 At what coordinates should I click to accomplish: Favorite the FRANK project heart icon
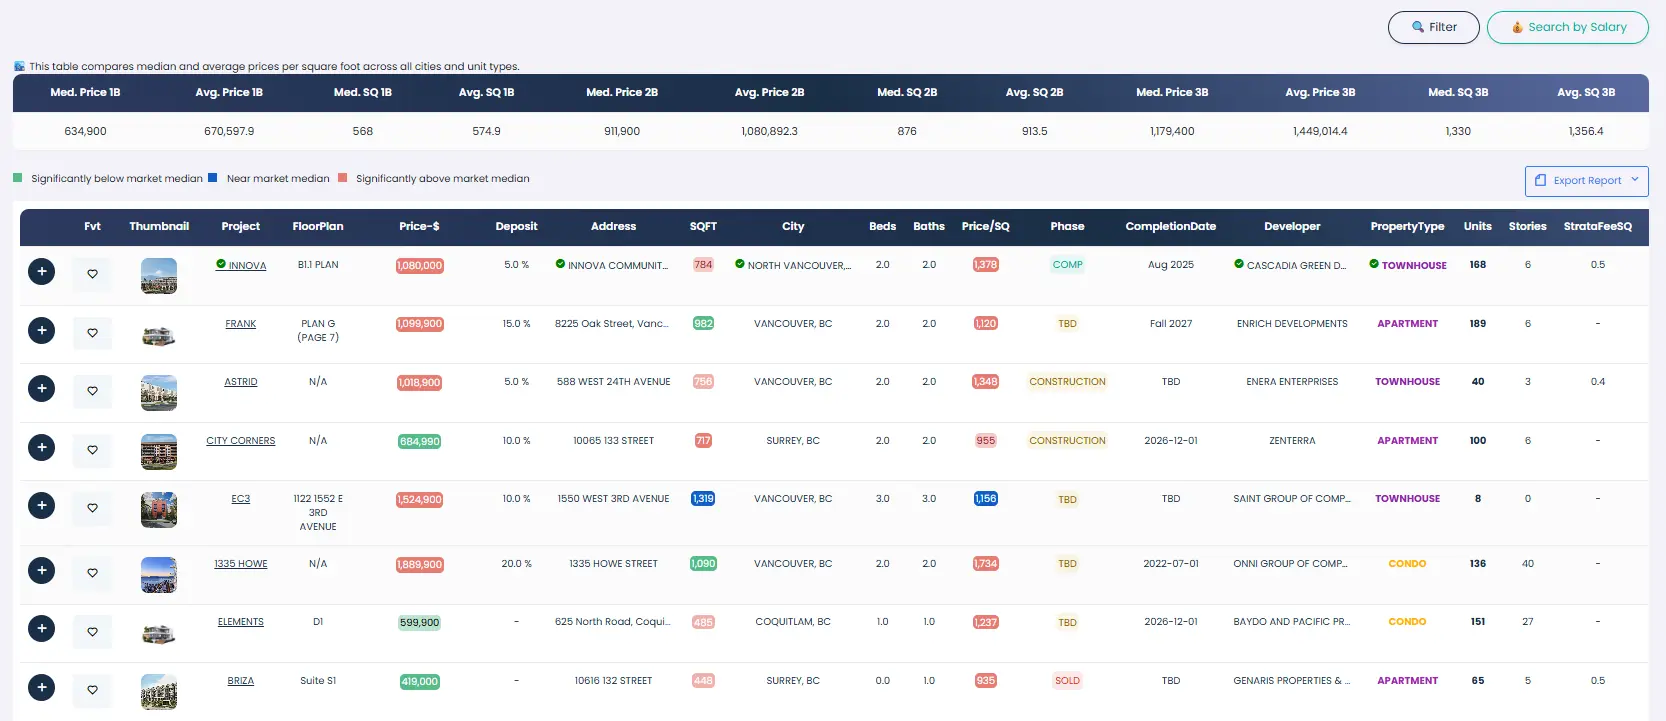point(92,332)
